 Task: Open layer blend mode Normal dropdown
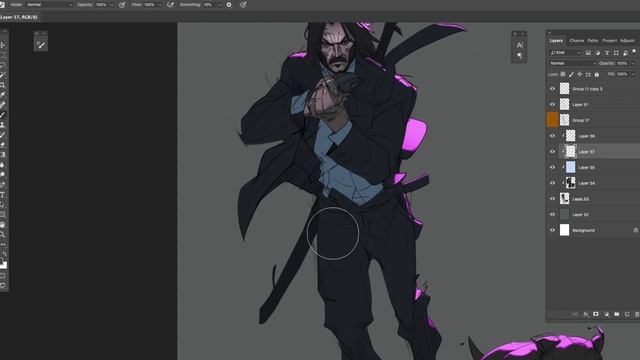tap(572, 63)
